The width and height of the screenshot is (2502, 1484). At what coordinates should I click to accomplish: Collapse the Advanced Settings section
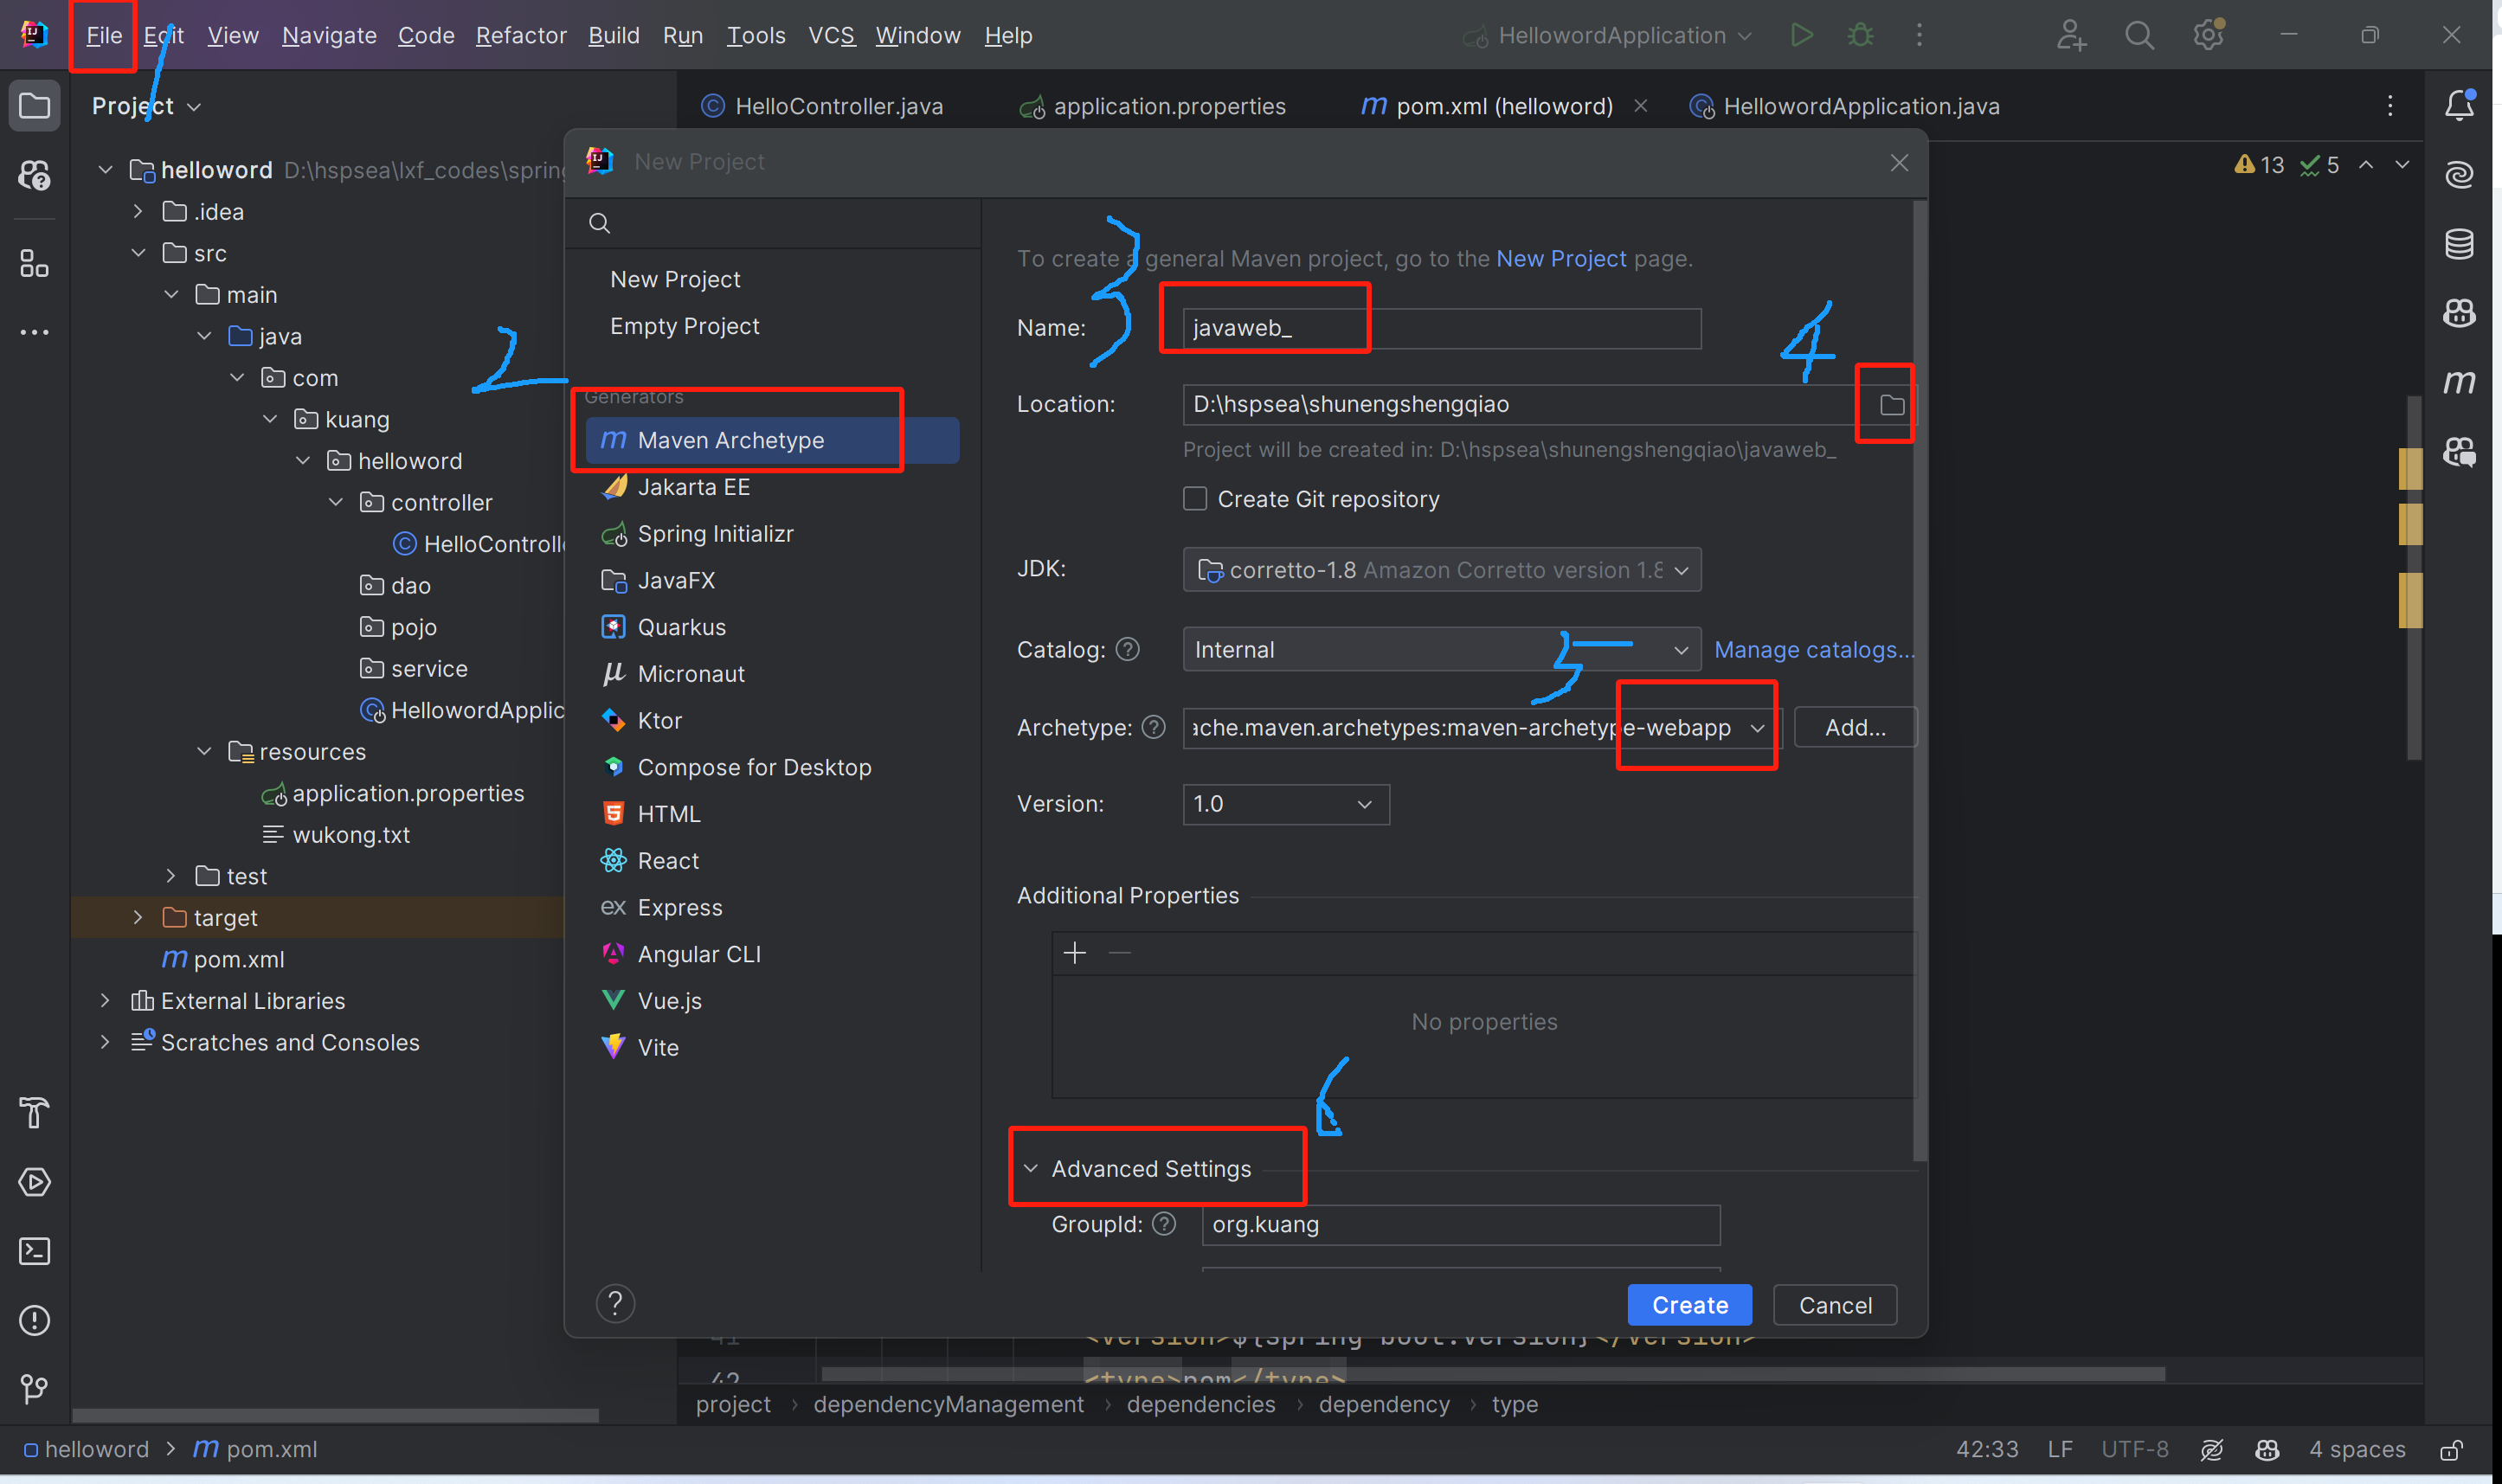(x=1030, y=1169)
